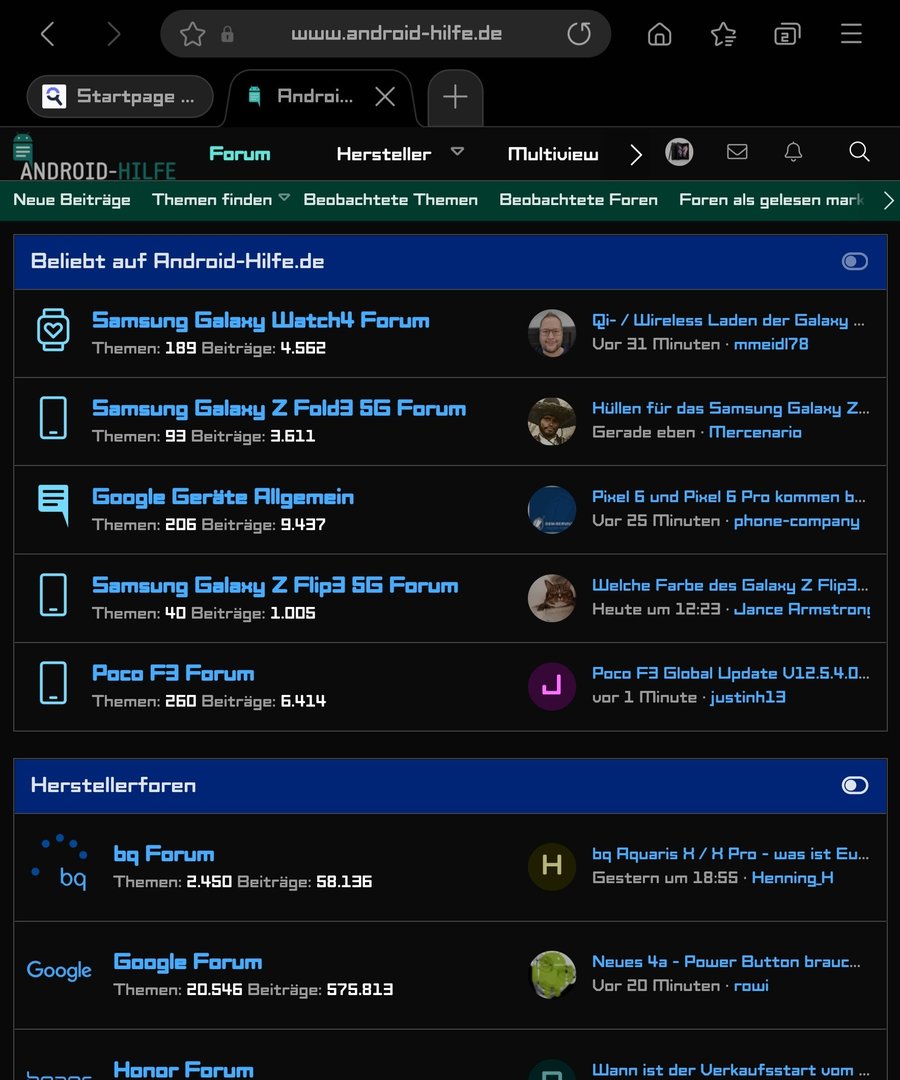Toggle the Herstellerforen section switch

point(855,786)
